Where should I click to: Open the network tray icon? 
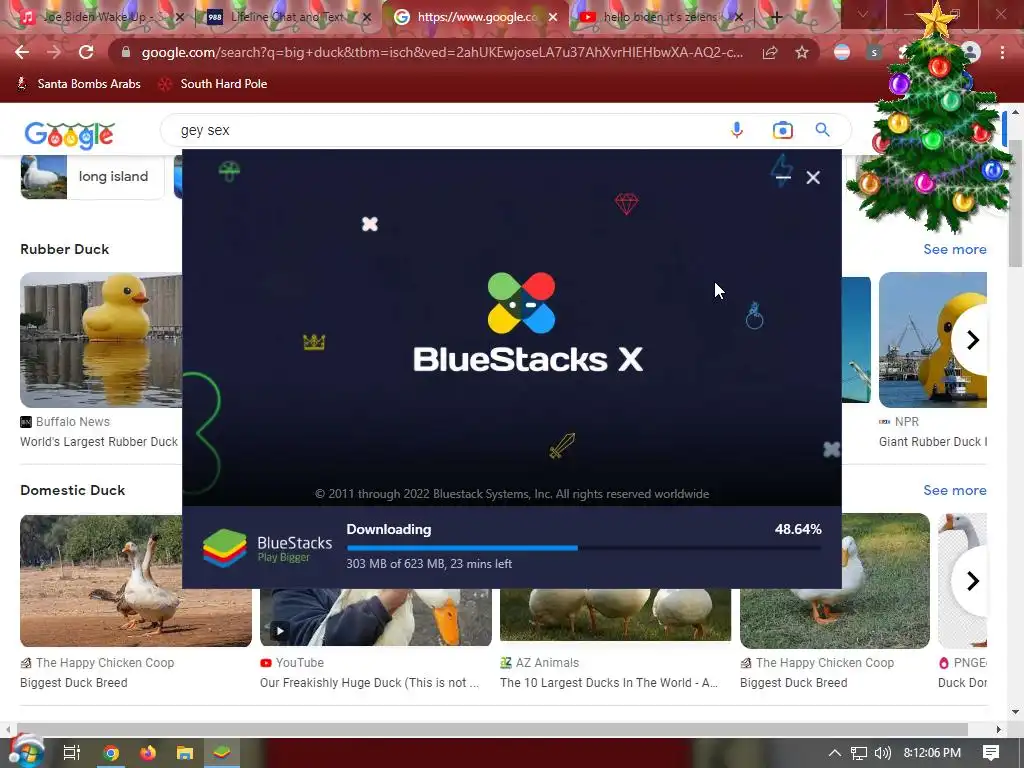(x=859, y=753)
